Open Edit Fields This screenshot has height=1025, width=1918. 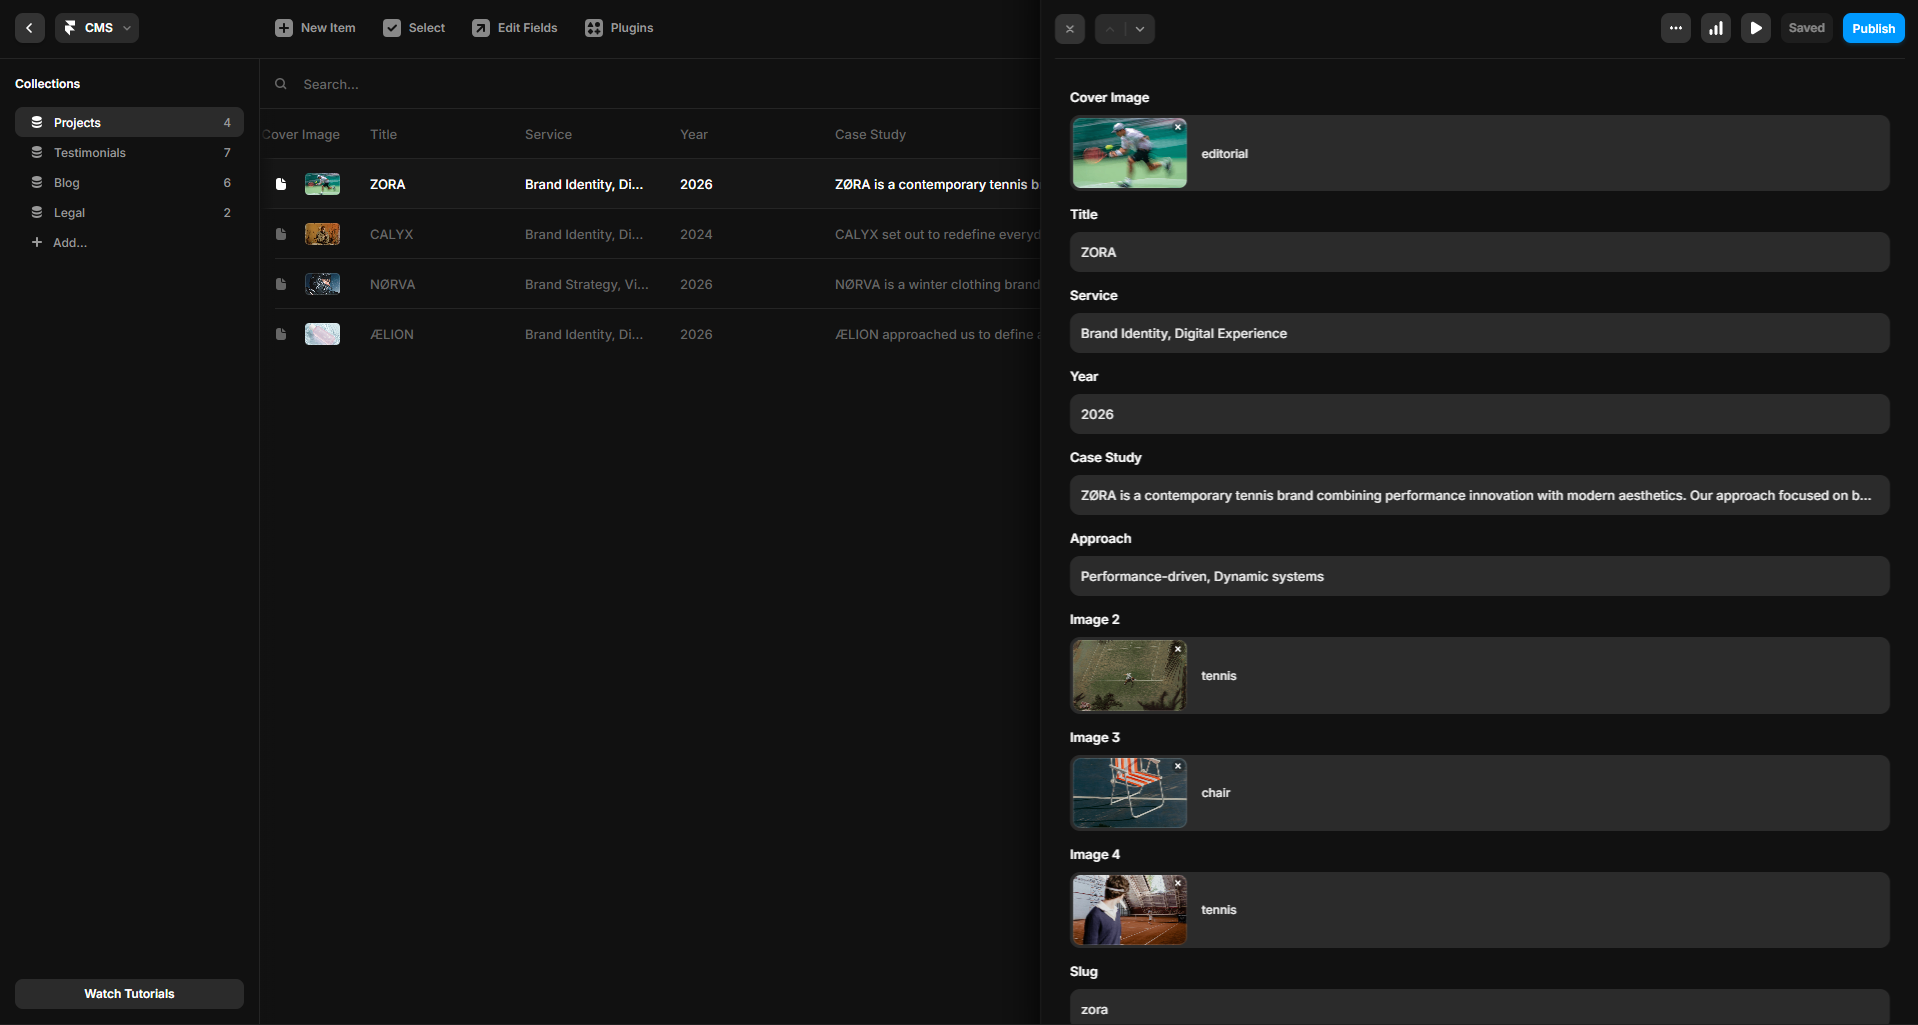[x=515, y=28]
